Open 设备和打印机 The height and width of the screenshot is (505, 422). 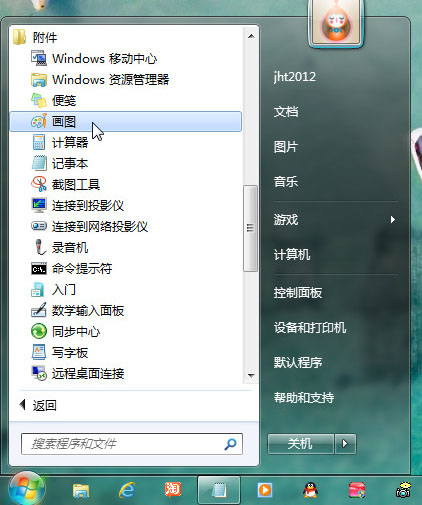tap(310, 328)
